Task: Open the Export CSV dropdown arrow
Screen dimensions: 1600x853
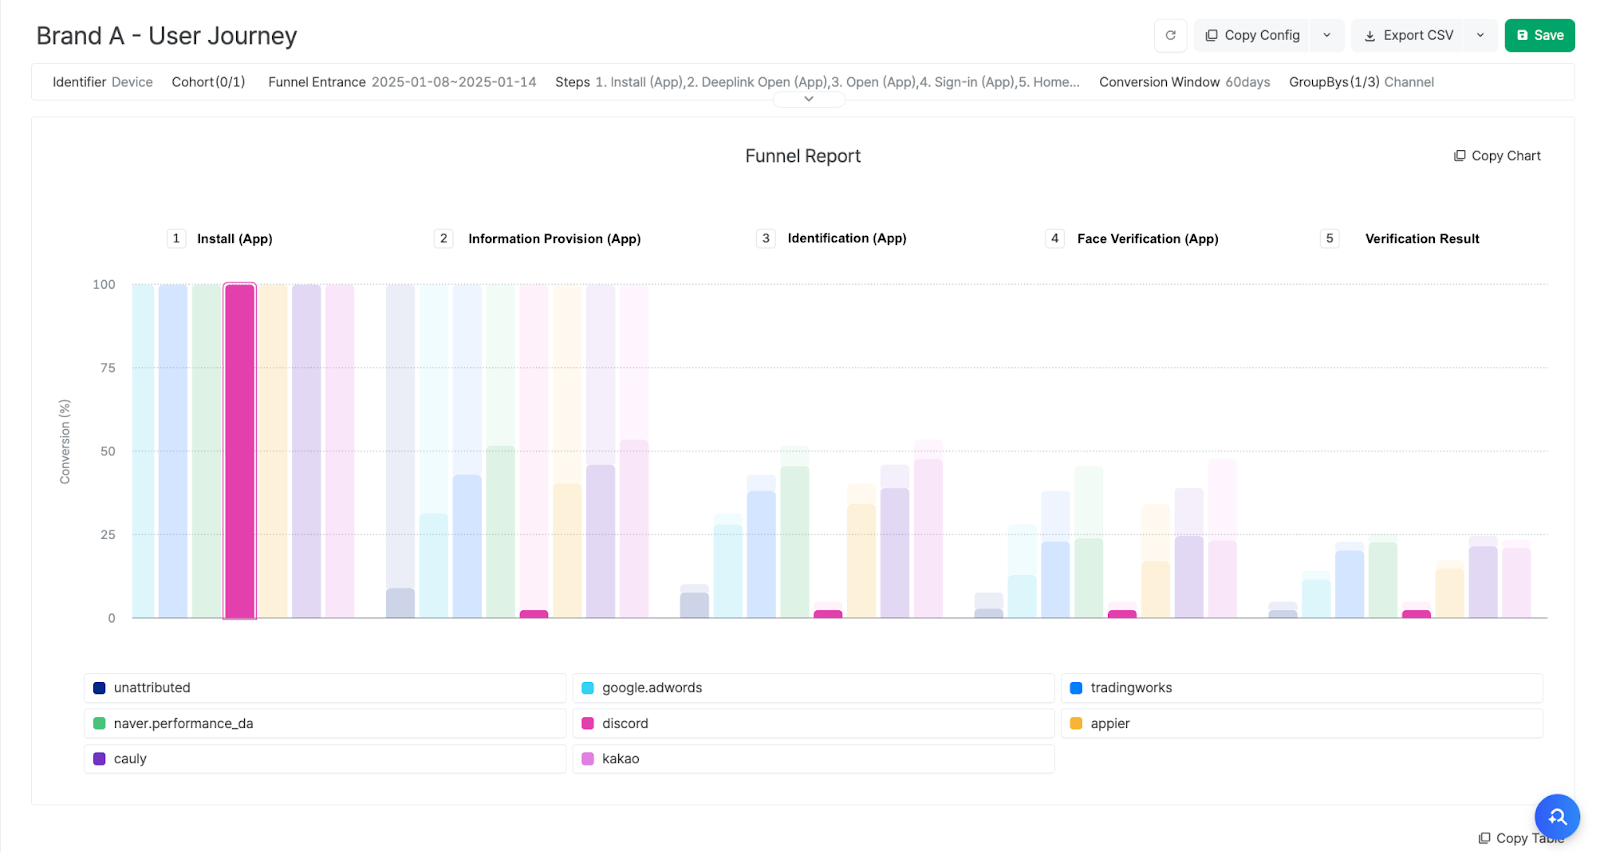Action: (1480, 35)
